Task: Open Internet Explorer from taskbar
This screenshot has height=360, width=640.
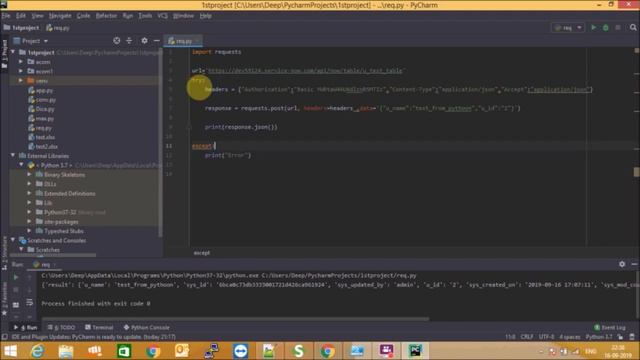Action: tap(37, 351)
